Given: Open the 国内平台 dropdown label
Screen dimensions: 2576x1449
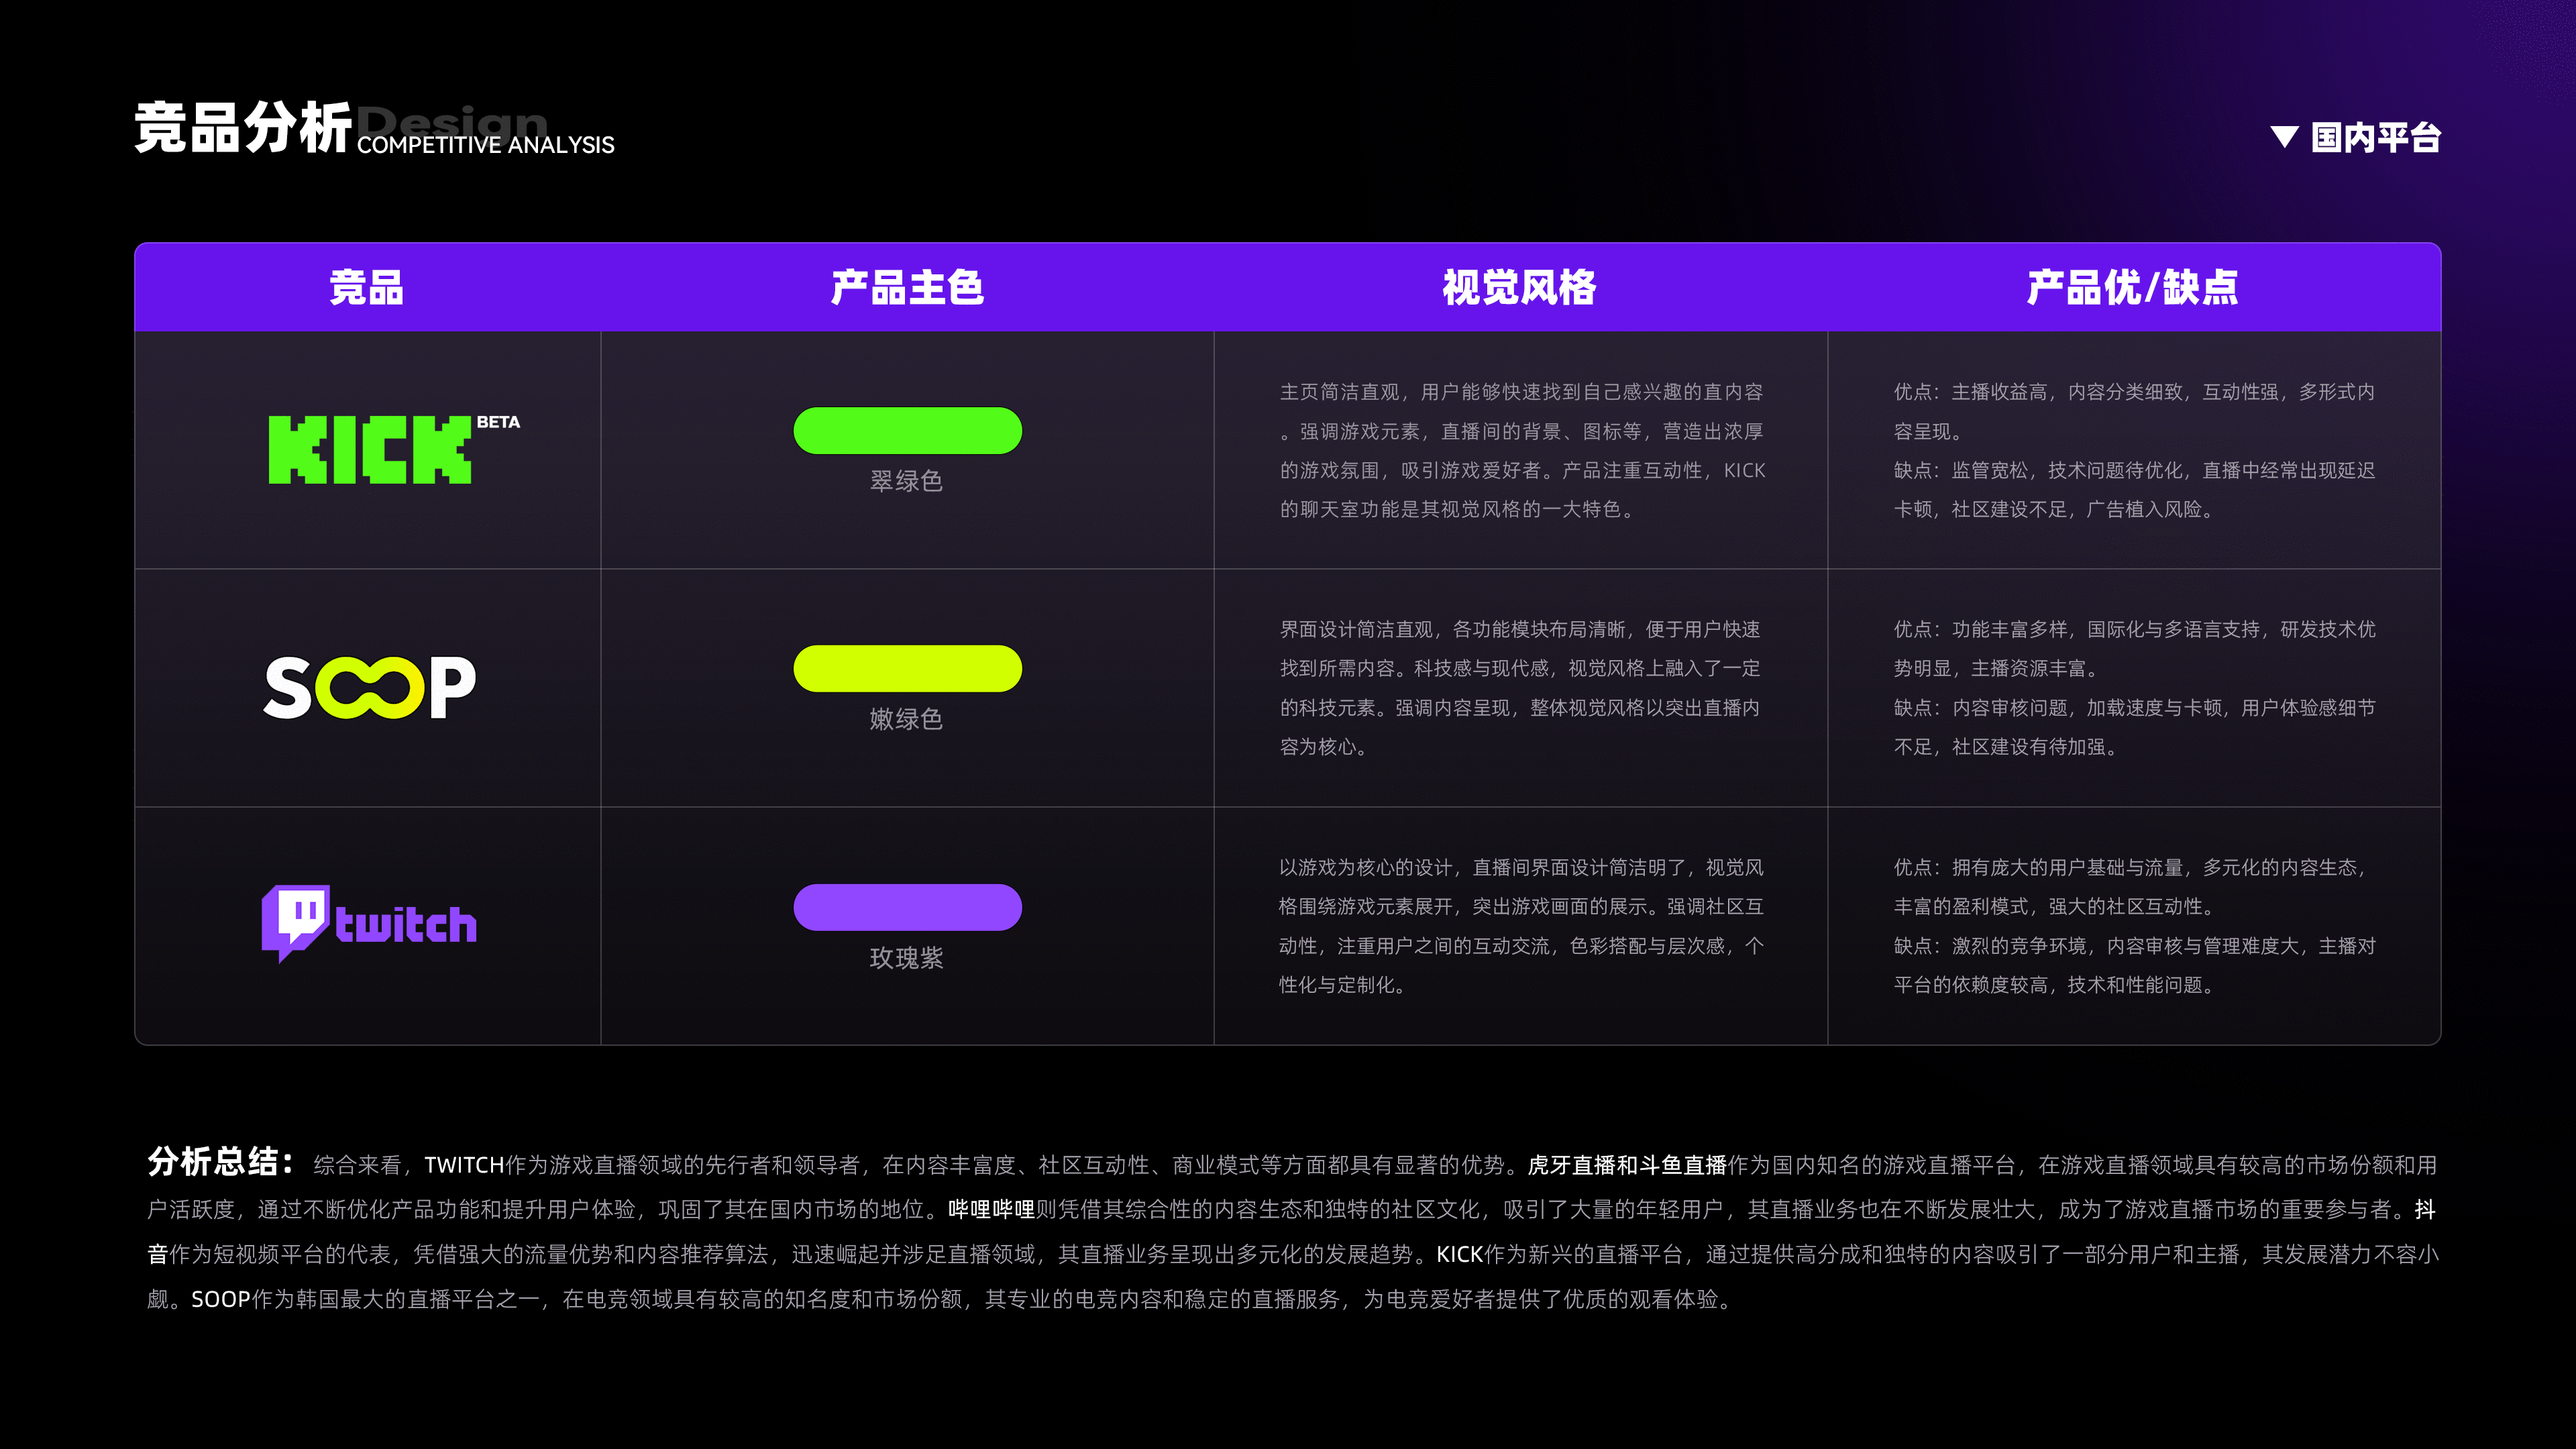Looking at the screenshot, I should point(2376,137).
